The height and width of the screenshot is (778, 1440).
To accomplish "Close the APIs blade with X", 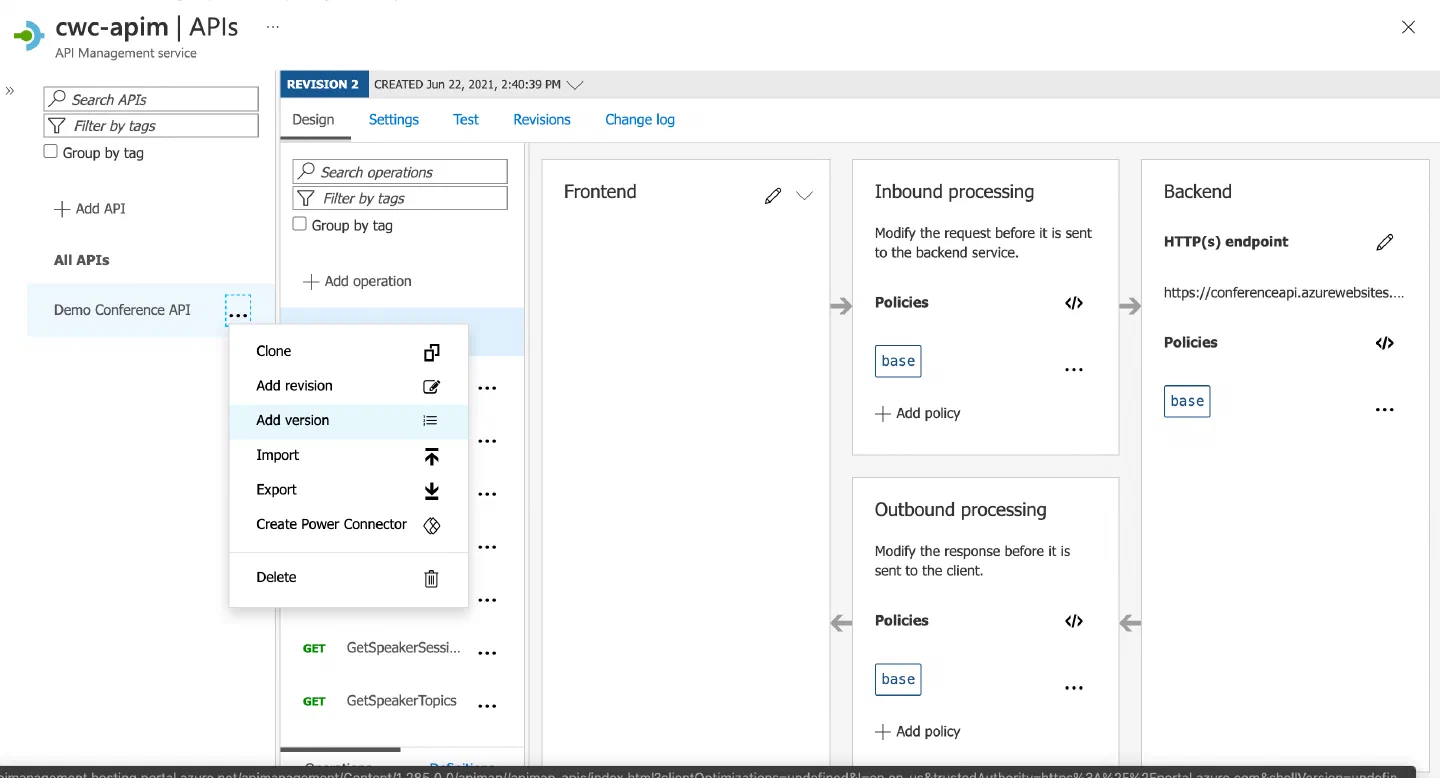I will [1408, 28].
